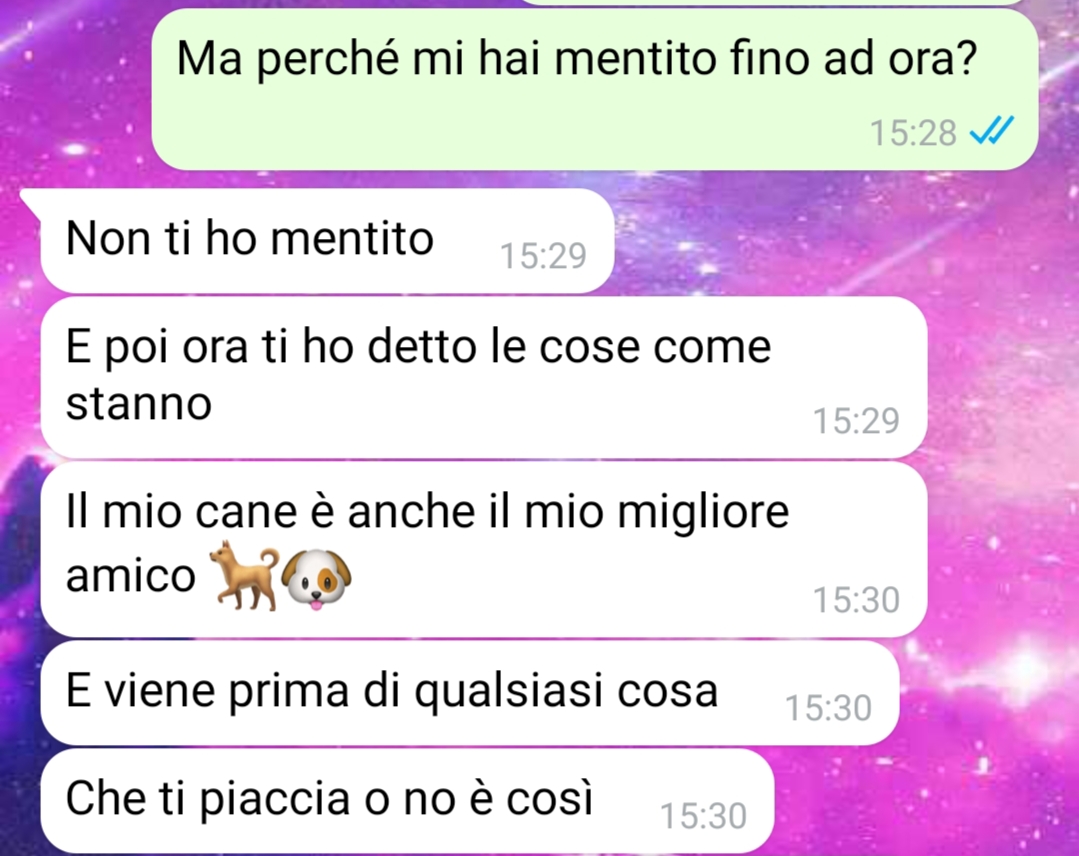Tap the word 'amico' before the emojis
This screenshot has width=1079, height=856.
pos(131,575)
